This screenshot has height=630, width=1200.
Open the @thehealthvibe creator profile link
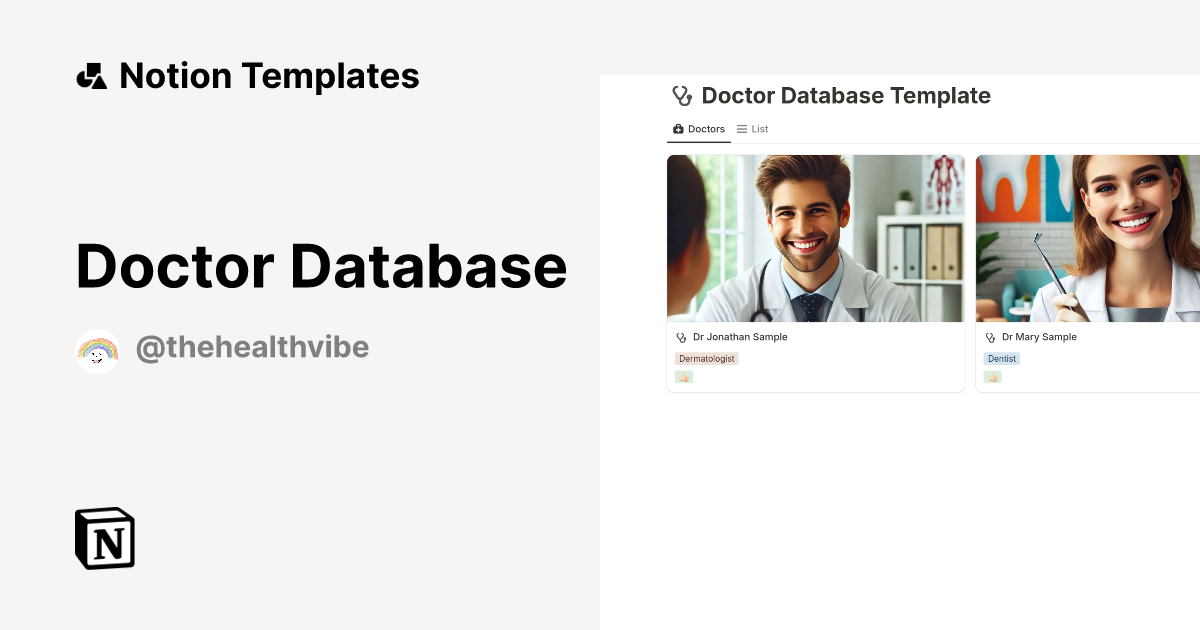click(252, 347)
